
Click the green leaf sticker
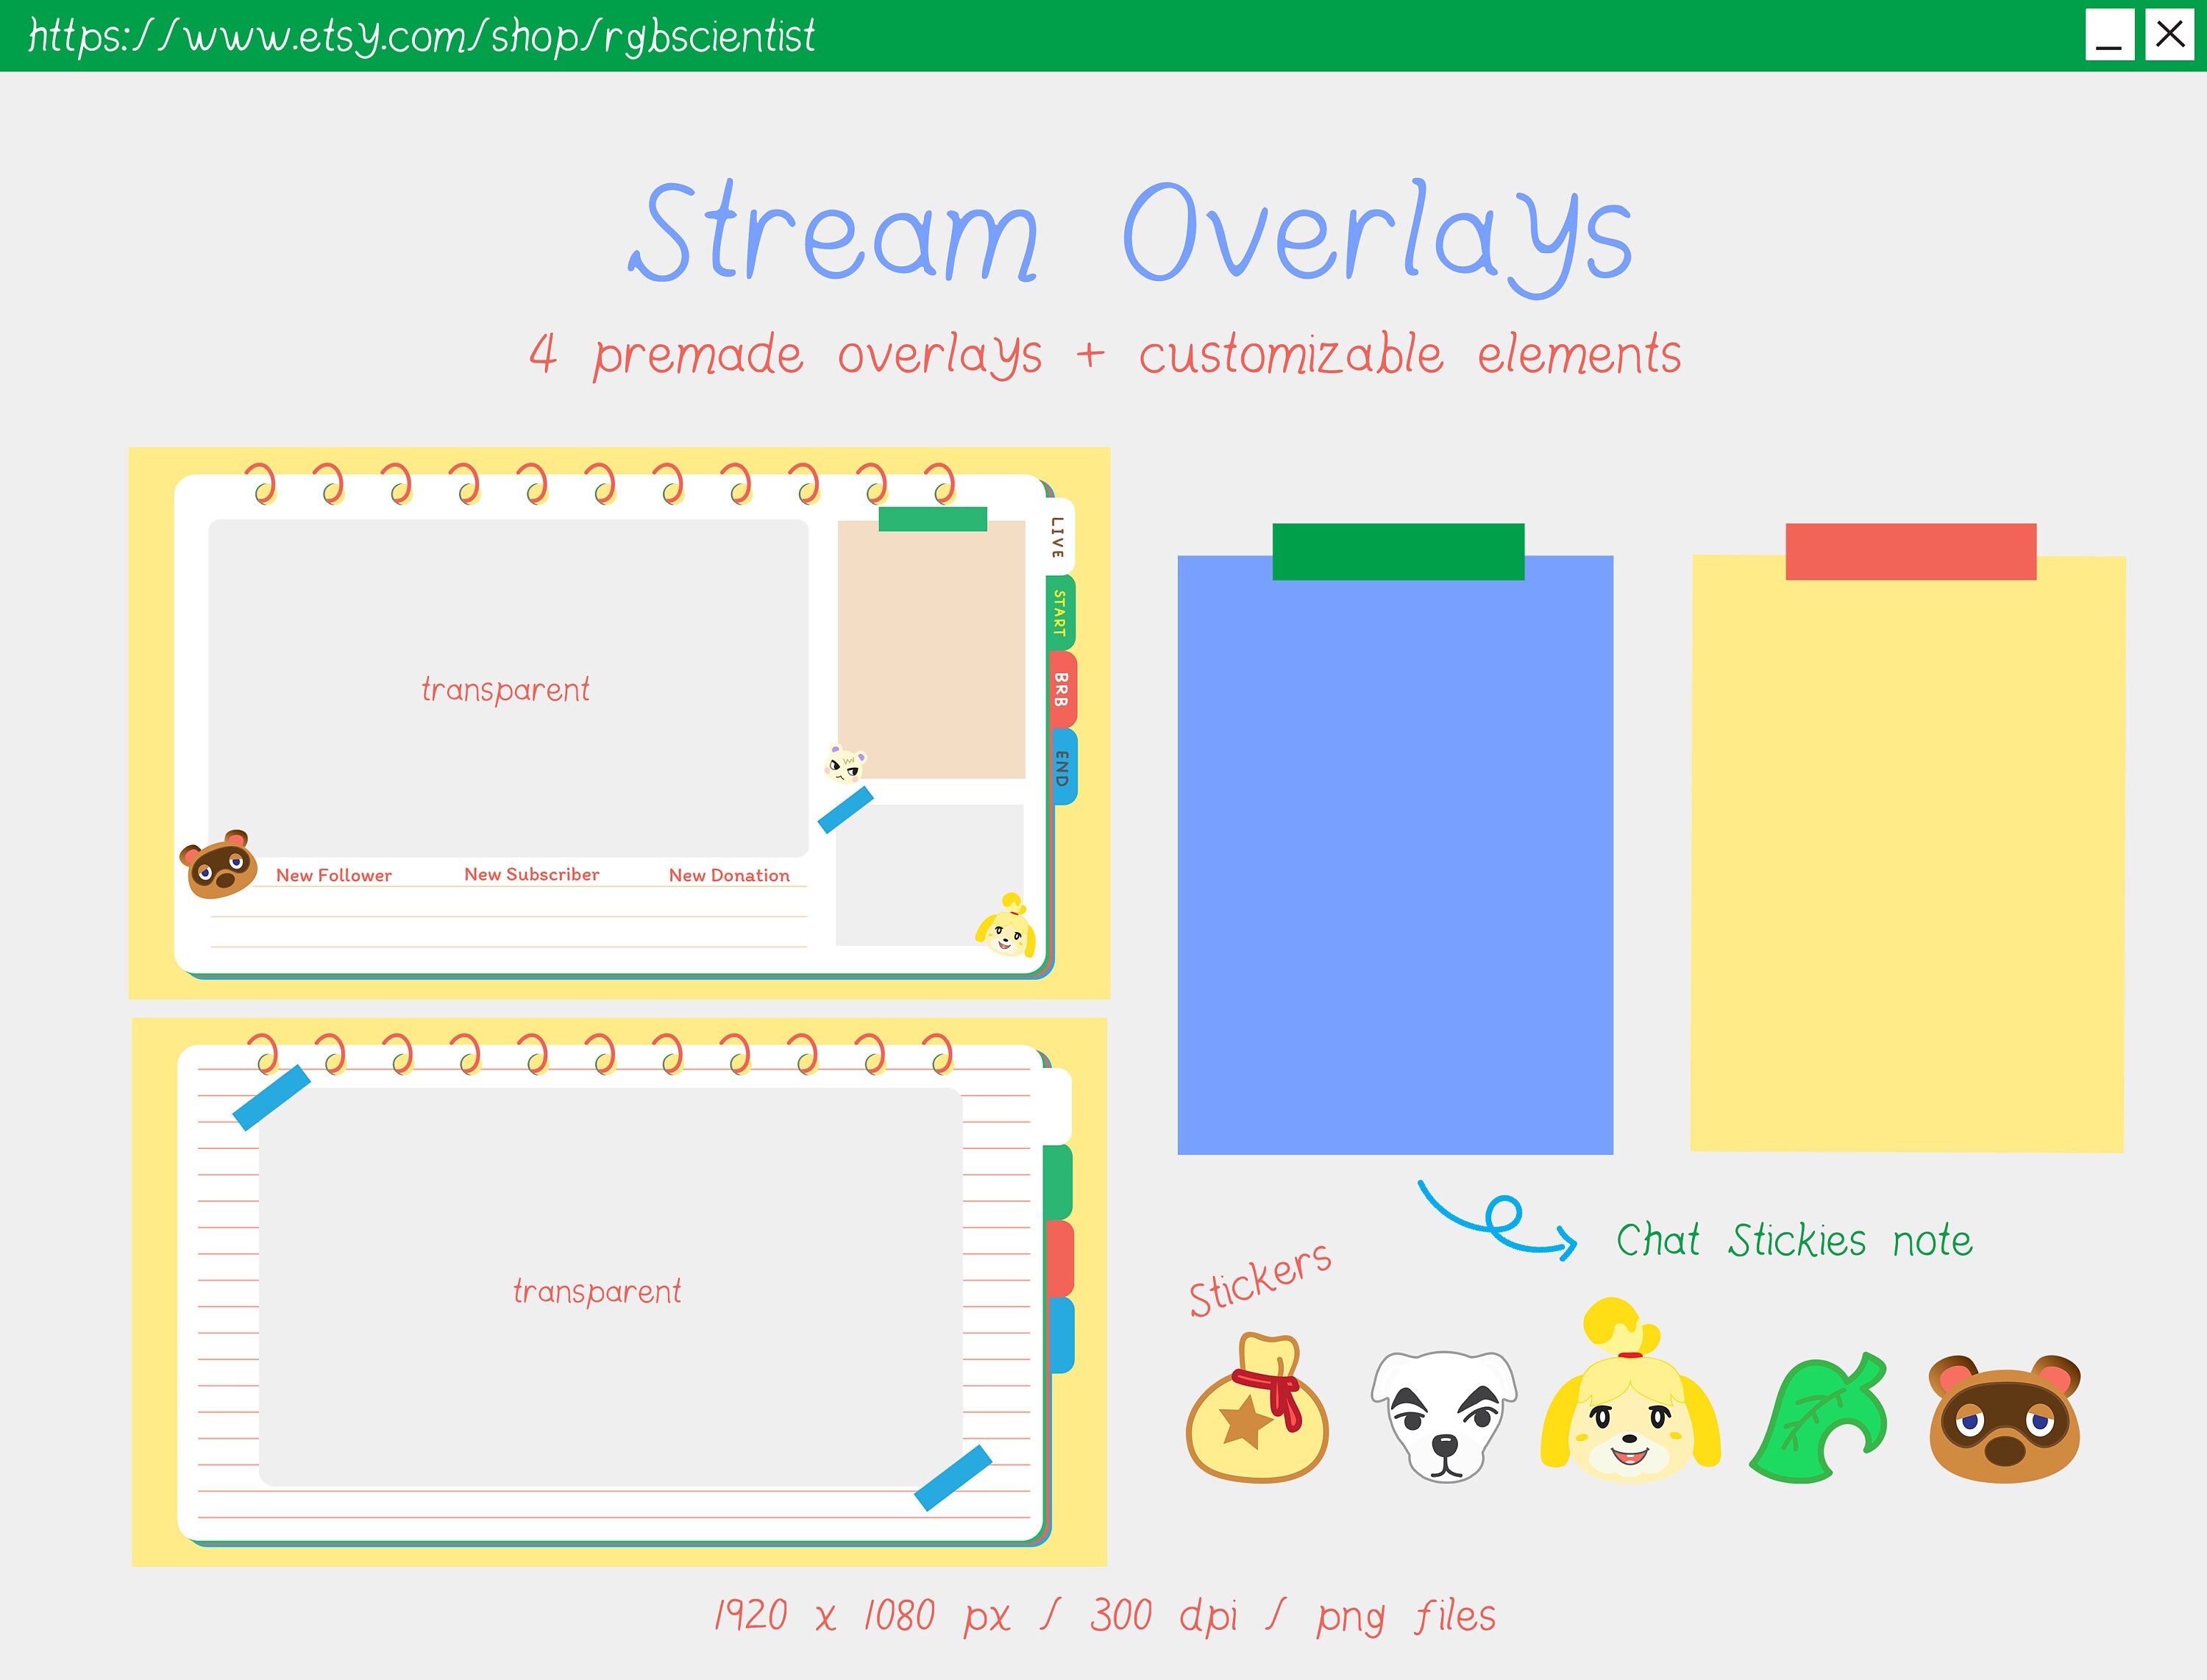[1818, 1417]
